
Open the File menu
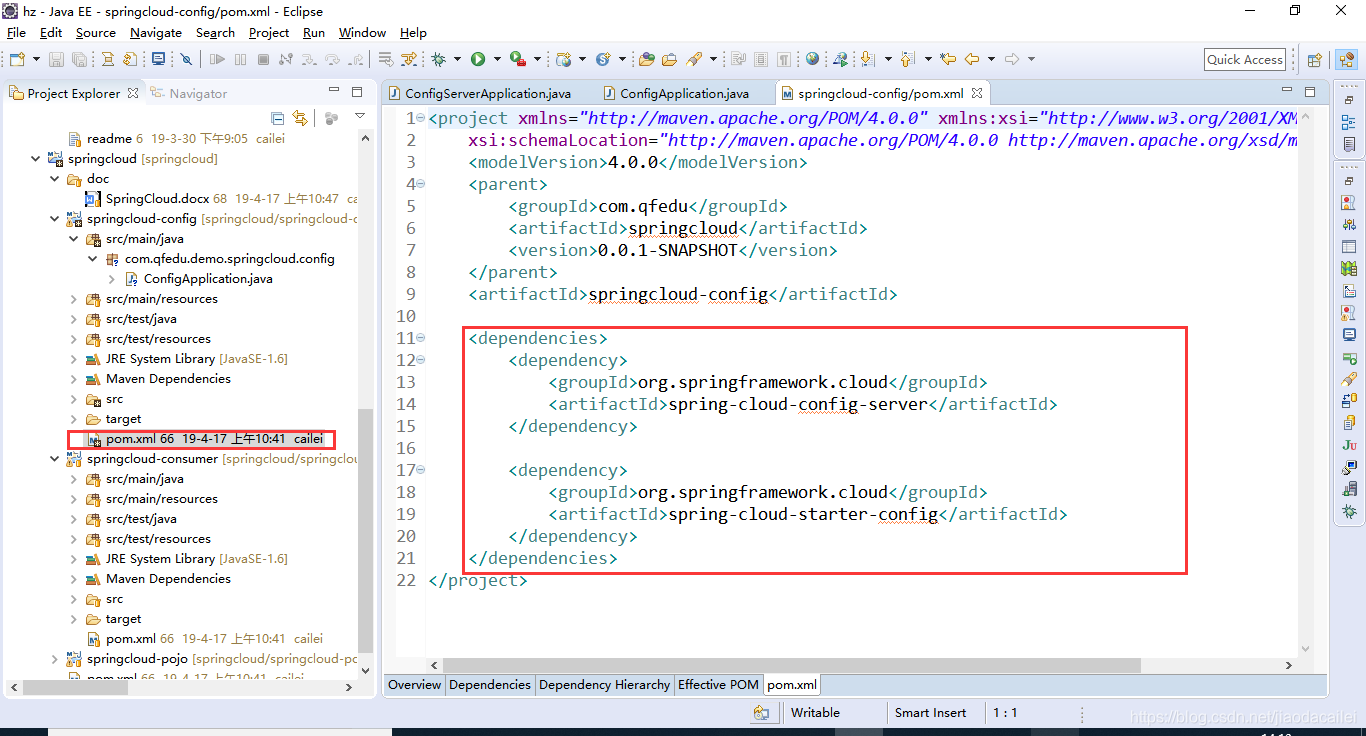coord(16,33)
